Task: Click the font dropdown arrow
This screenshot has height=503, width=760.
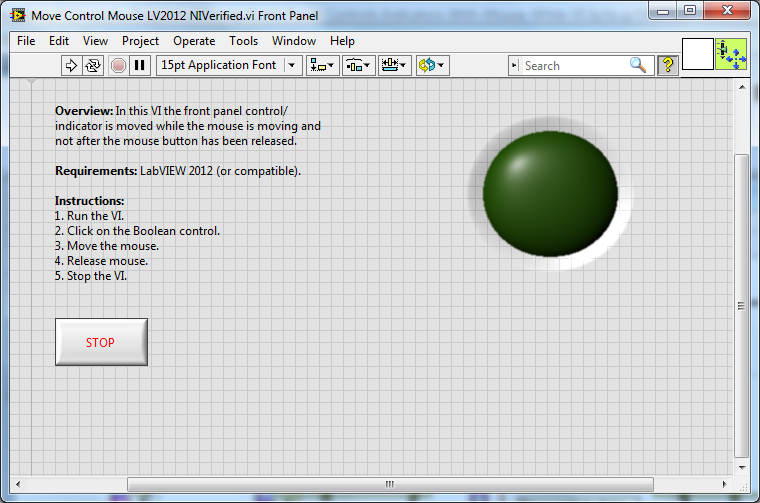Action: point(292,65)
